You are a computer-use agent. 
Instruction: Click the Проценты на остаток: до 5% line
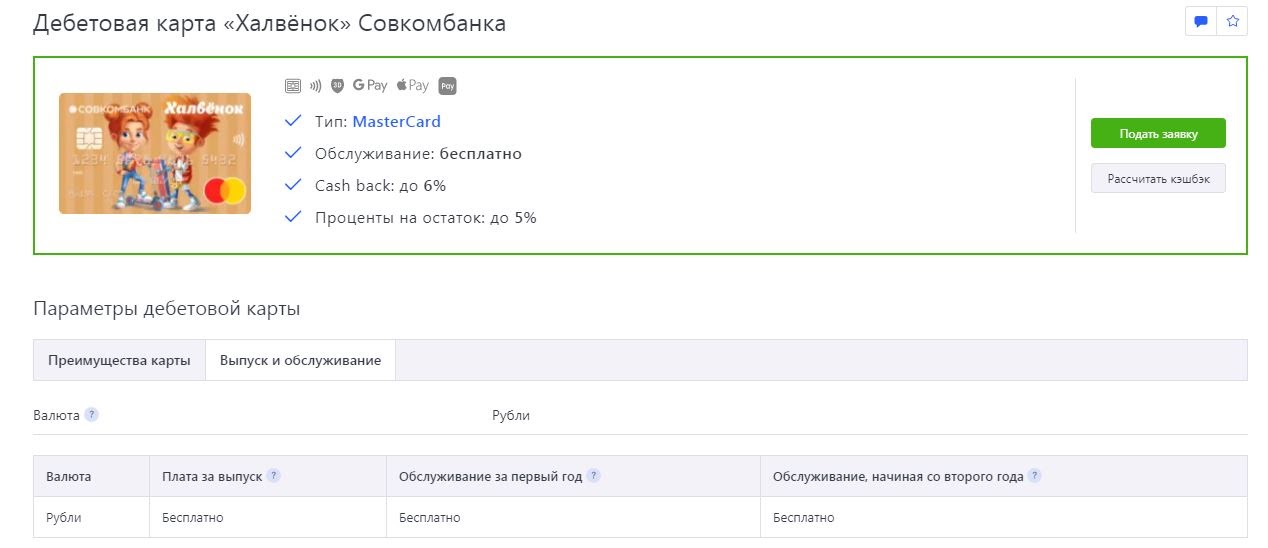click(425, 218)
